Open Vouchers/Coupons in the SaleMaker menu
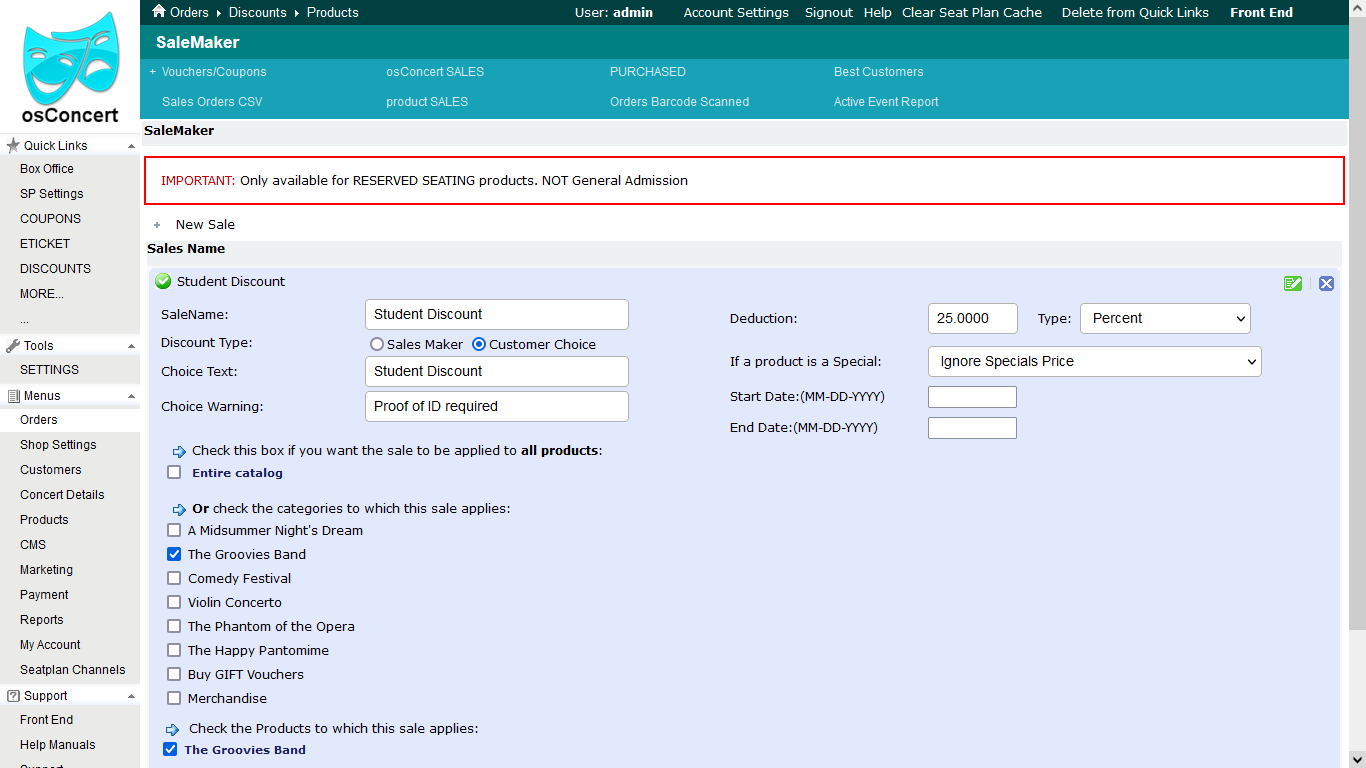The height and width of the screenshot is (768, 1366). tap(214, 72)
